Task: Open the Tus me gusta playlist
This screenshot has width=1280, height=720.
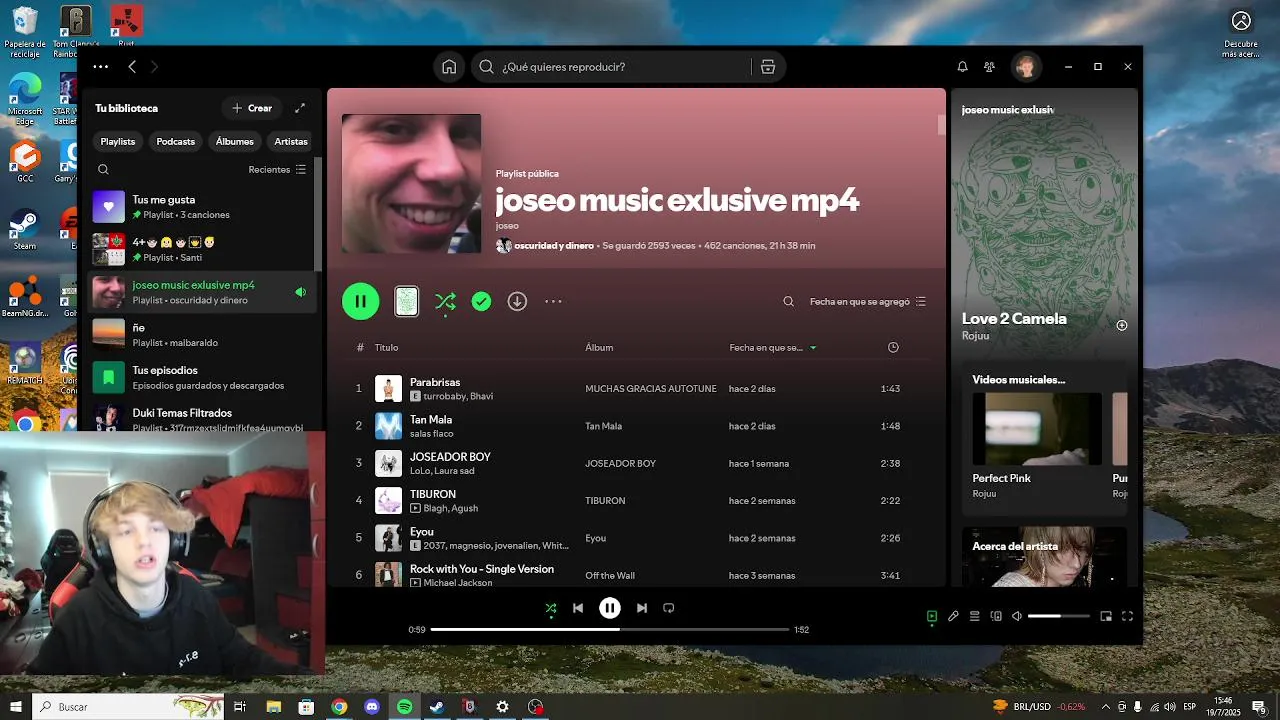Action: click(x=202, y=207)
